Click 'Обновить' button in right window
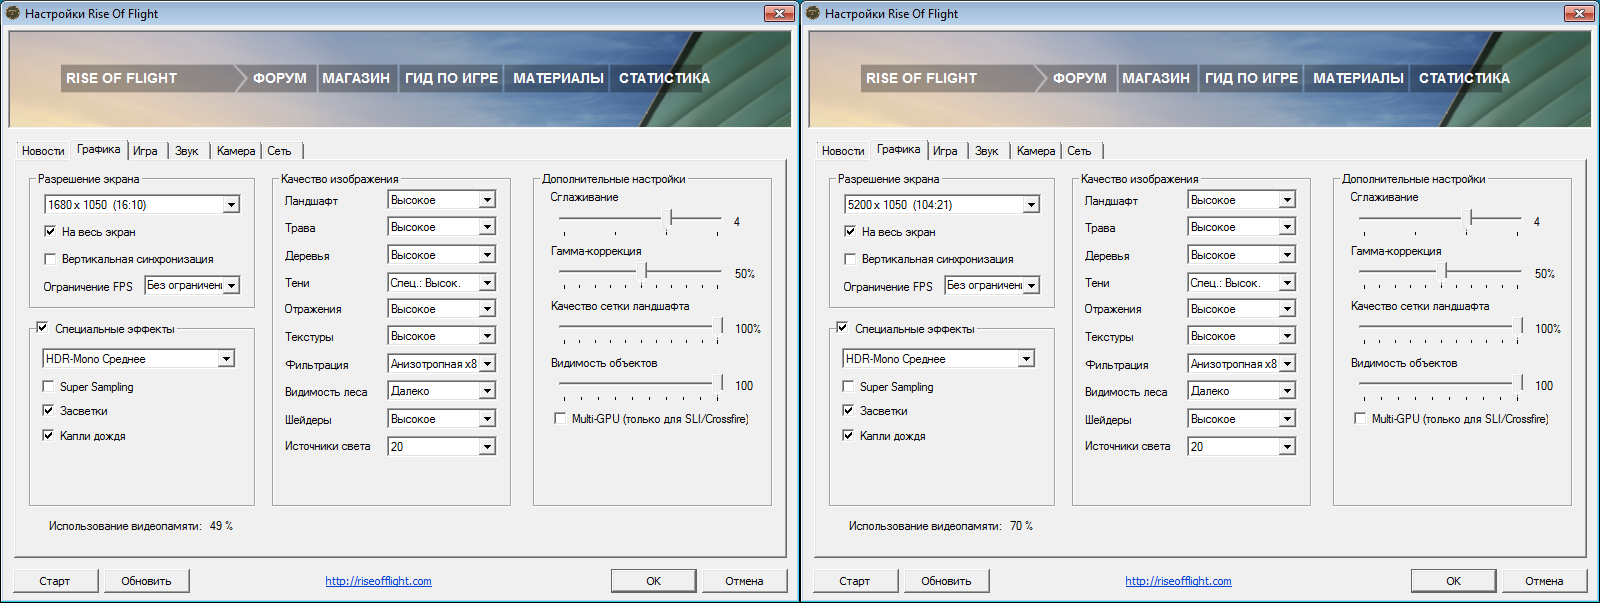 tap(946, 581)
